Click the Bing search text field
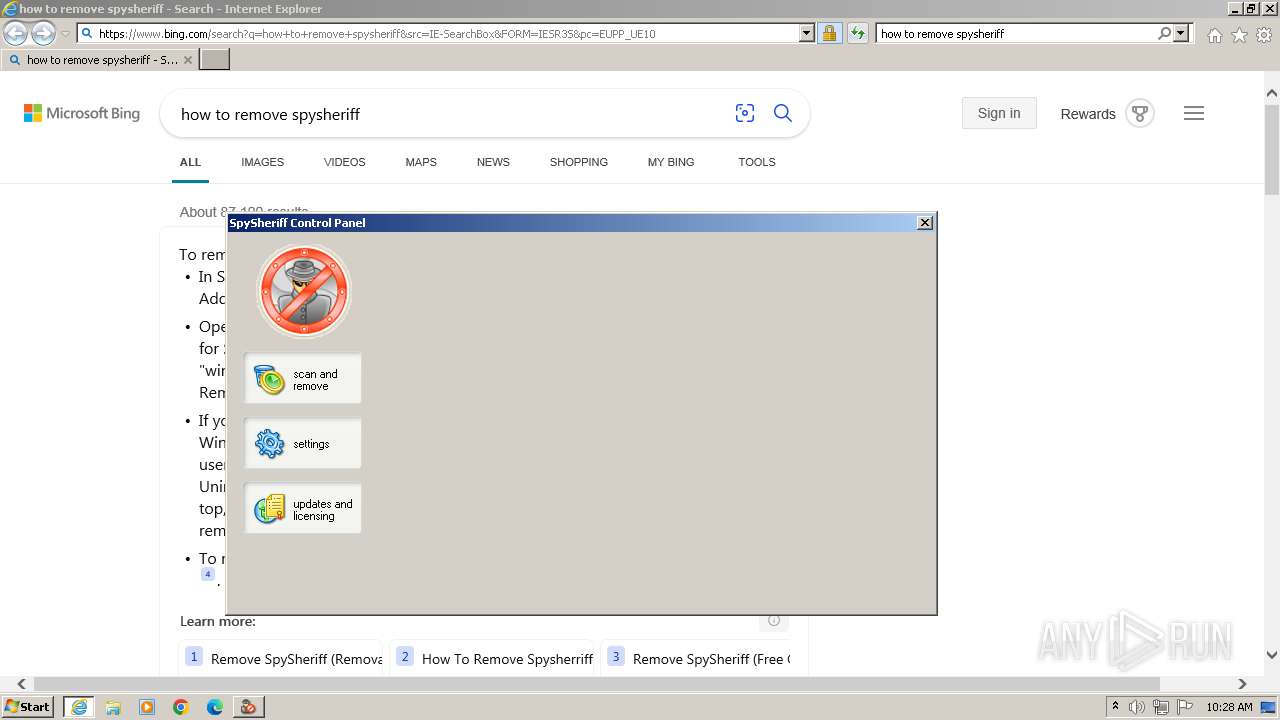 coord(450,114)
